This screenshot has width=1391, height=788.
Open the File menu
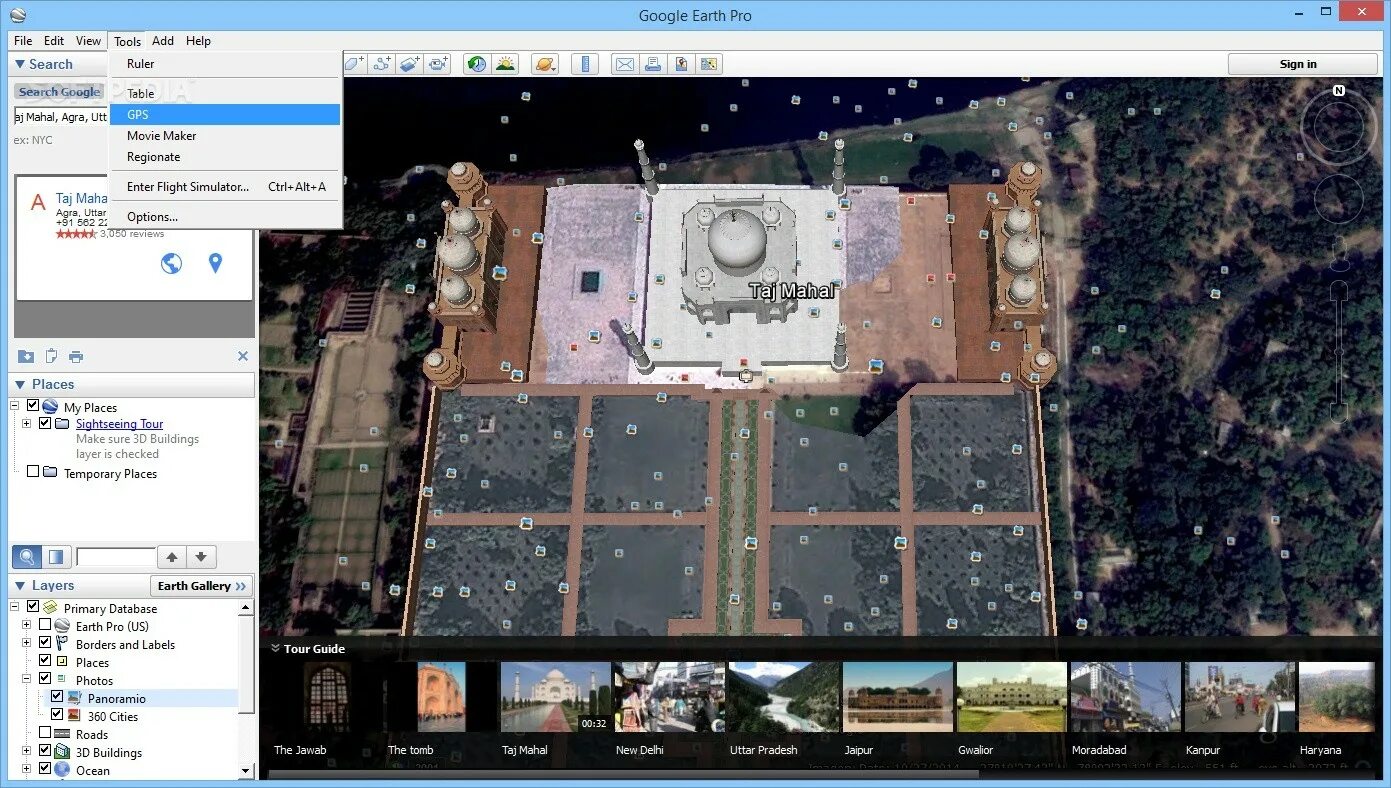coord(23,41)
